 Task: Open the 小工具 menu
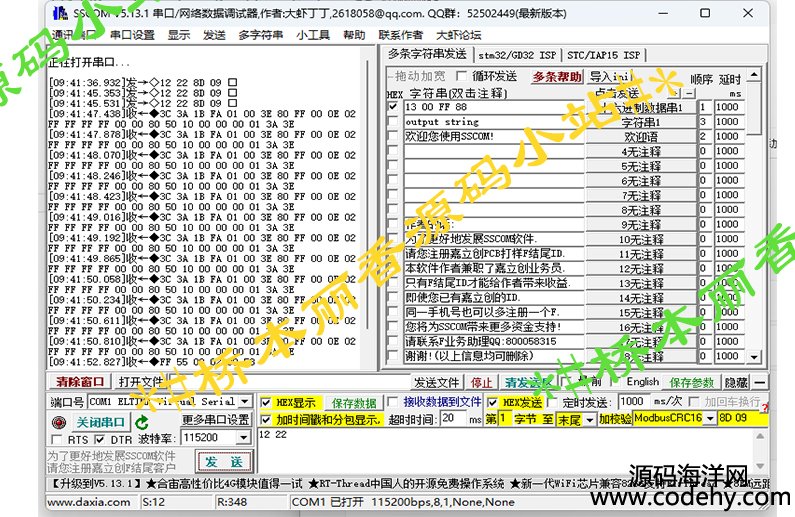tap(313, 35)
